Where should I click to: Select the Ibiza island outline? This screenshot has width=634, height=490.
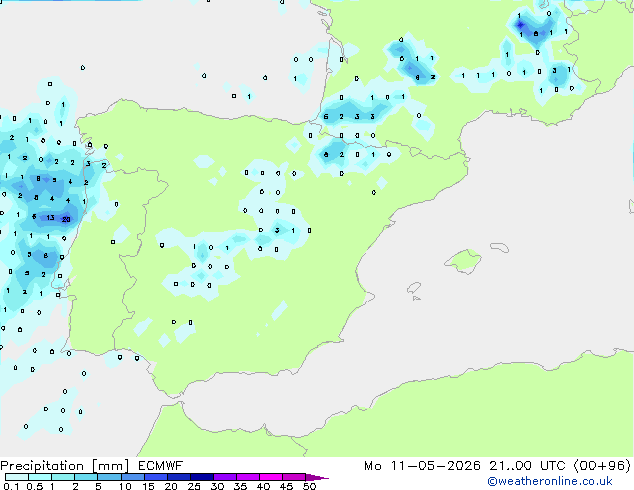tap(414, 288)
